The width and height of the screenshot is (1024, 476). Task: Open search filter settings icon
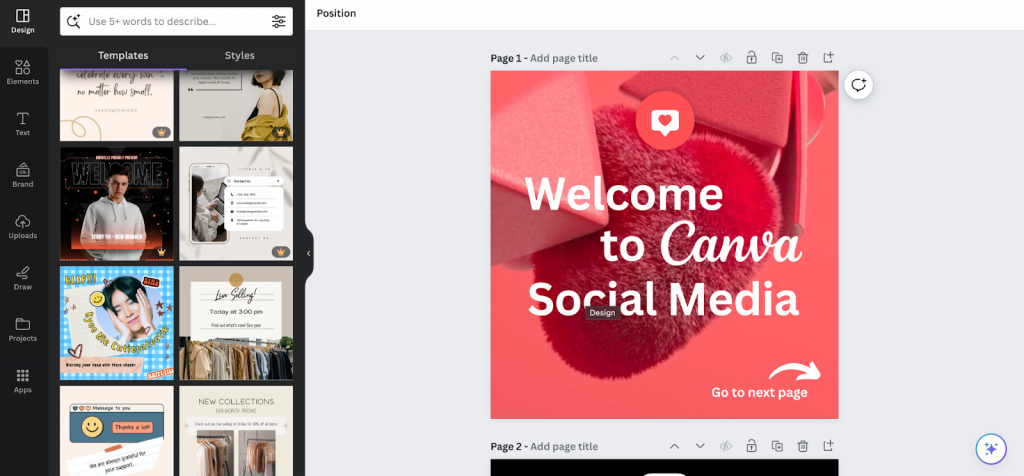(x=279, y=22)
